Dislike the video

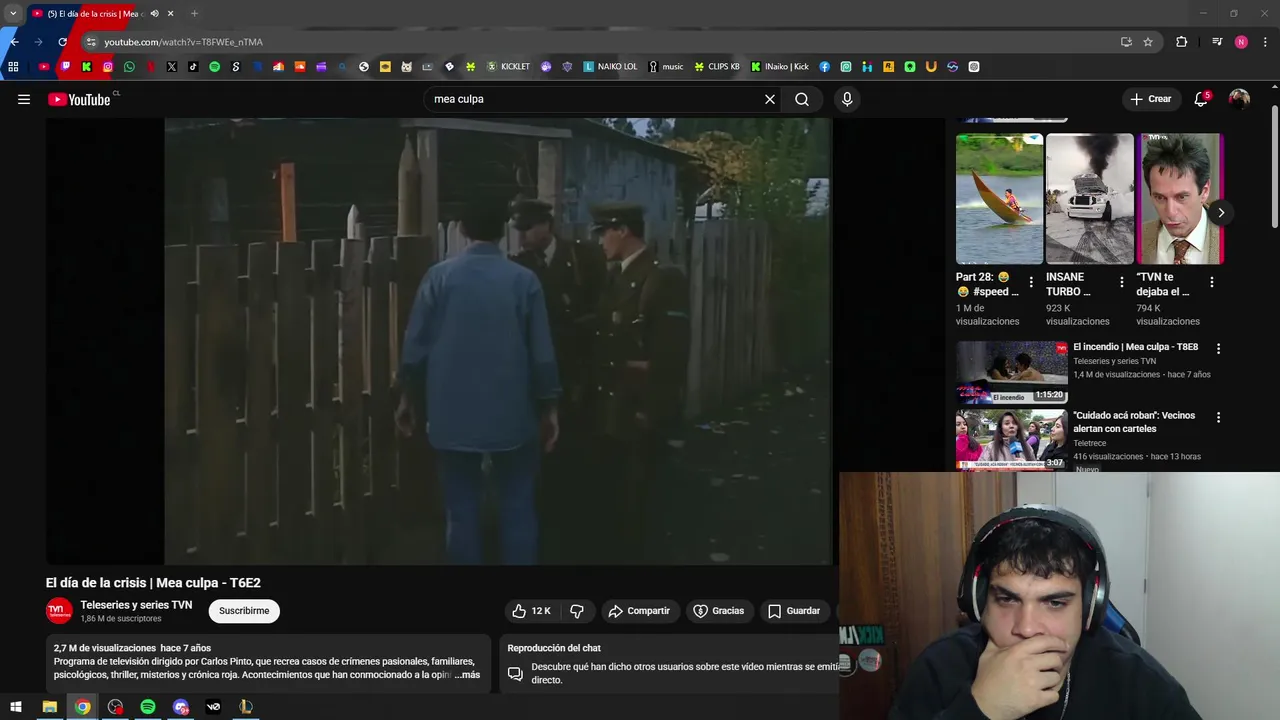(577, 611)
